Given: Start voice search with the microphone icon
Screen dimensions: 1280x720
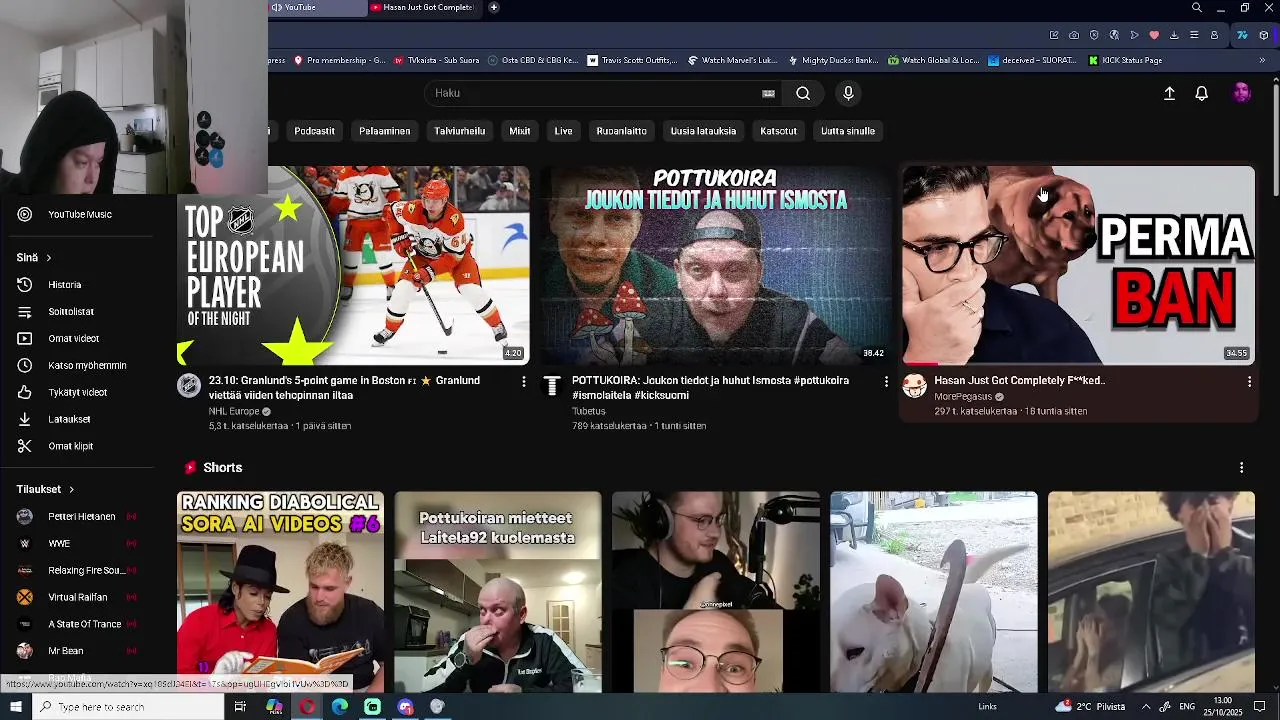Looking at the screenshot, I should pos(848,93).
